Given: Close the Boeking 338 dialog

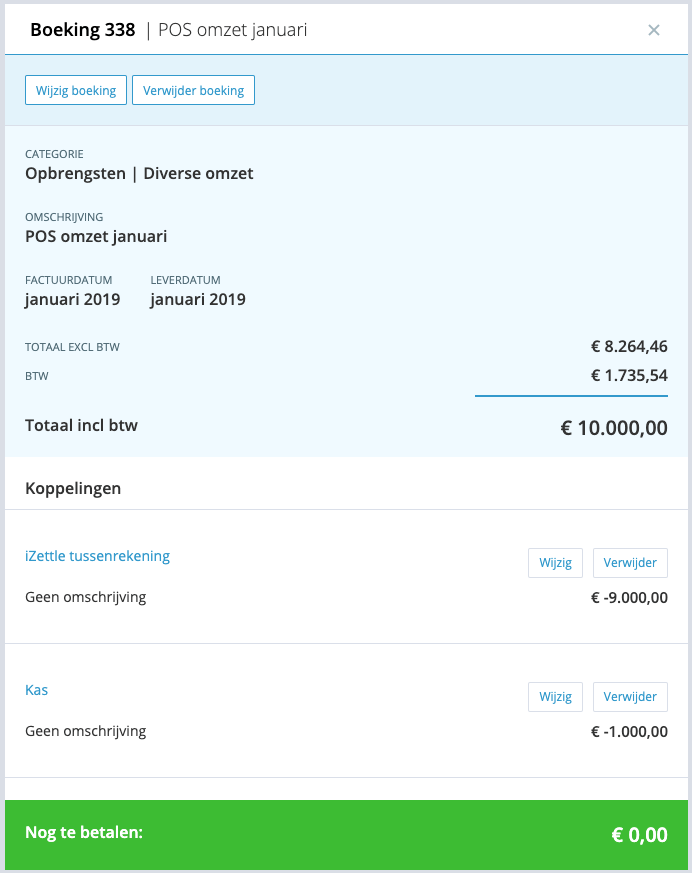Looking at the screenshot, I should pos(654,30).
